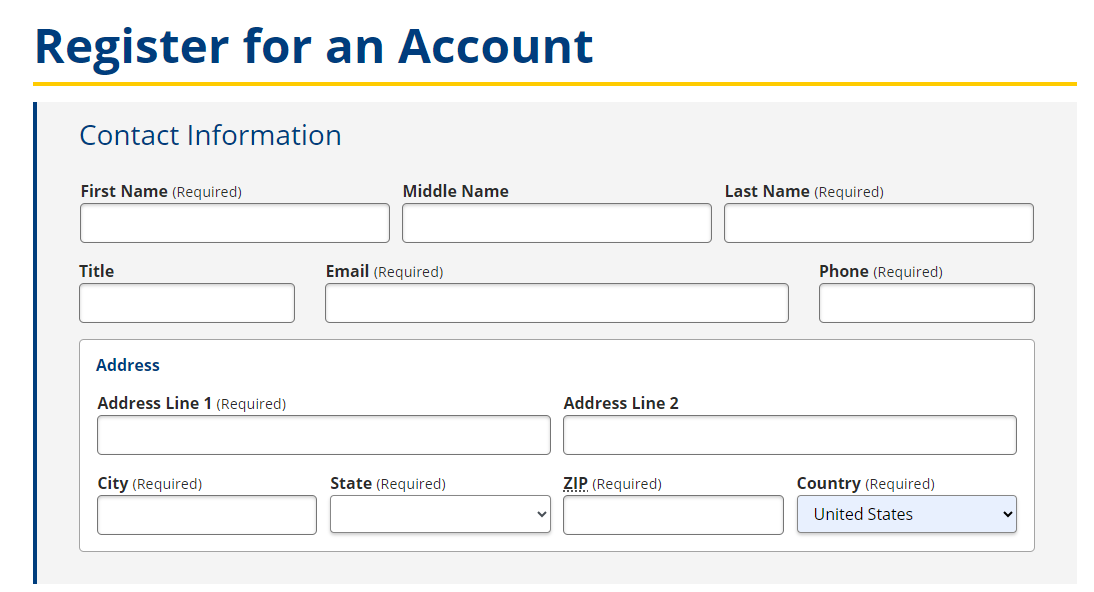Click the ZIP abbreviation label
The image size is (1094, 592).
tap(575, 484)
